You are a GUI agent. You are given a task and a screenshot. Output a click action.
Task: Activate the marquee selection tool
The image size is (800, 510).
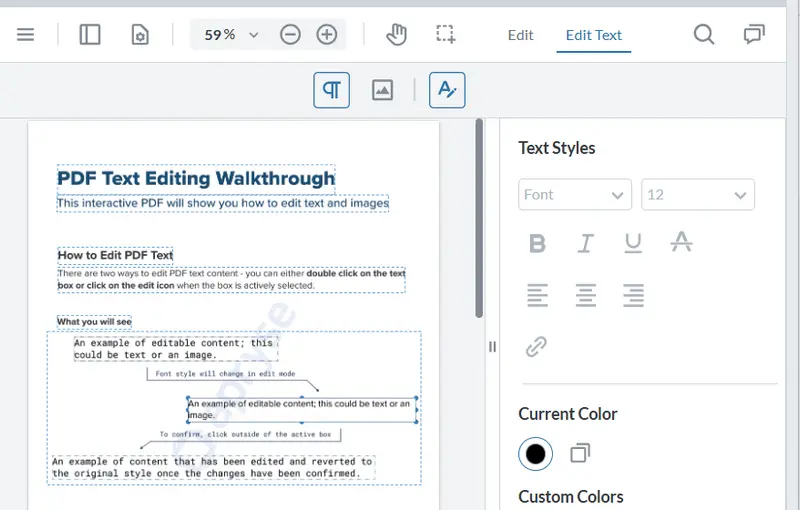[445, 35]
